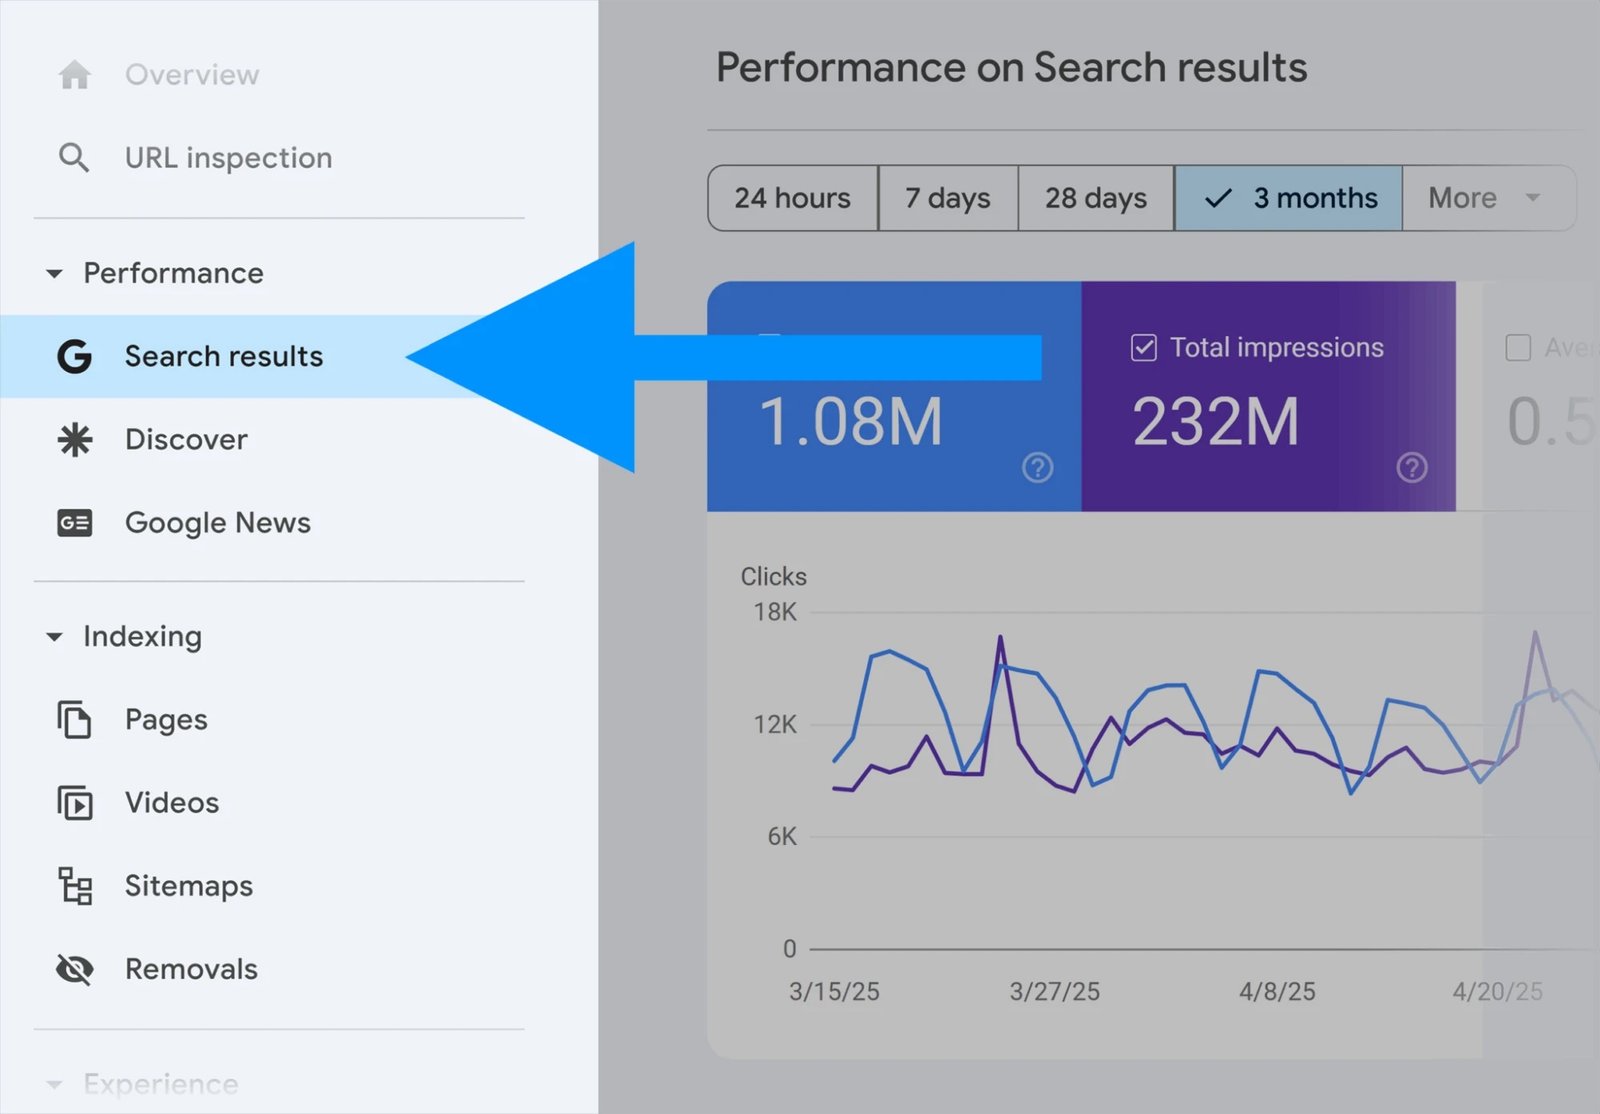Screen dimensions: 1600x1114
Task: Open Overview in the sidebar
Action: click(192, 75)
